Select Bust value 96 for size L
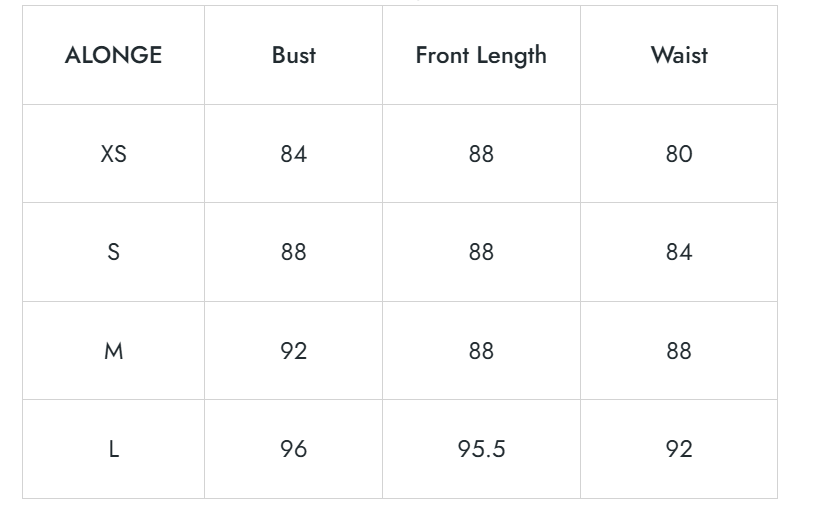Screen dimensions: 817x520 (x=293, y=449)
